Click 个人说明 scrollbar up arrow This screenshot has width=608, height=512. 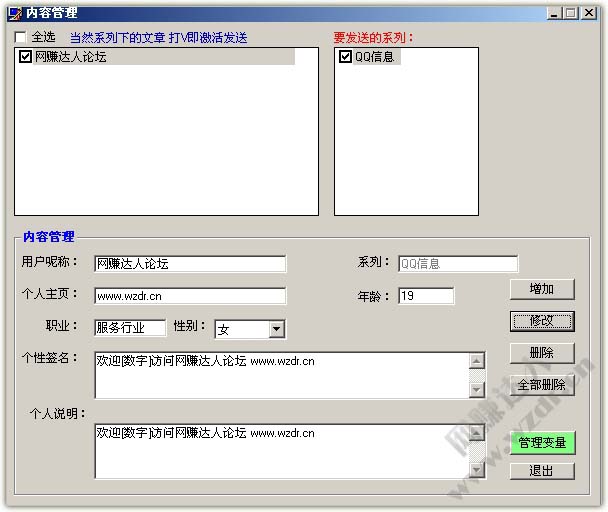pyautogui.click(x=477, y=433)
